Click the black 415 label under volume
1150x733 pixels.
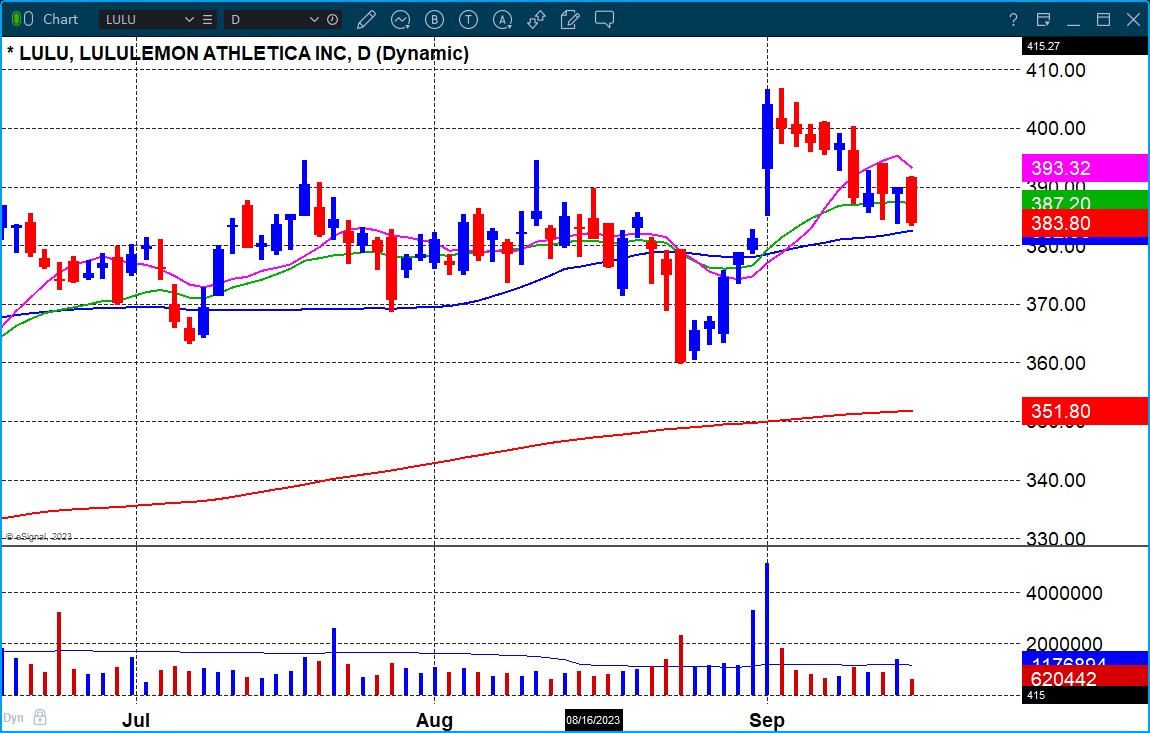coord(1084,696)
